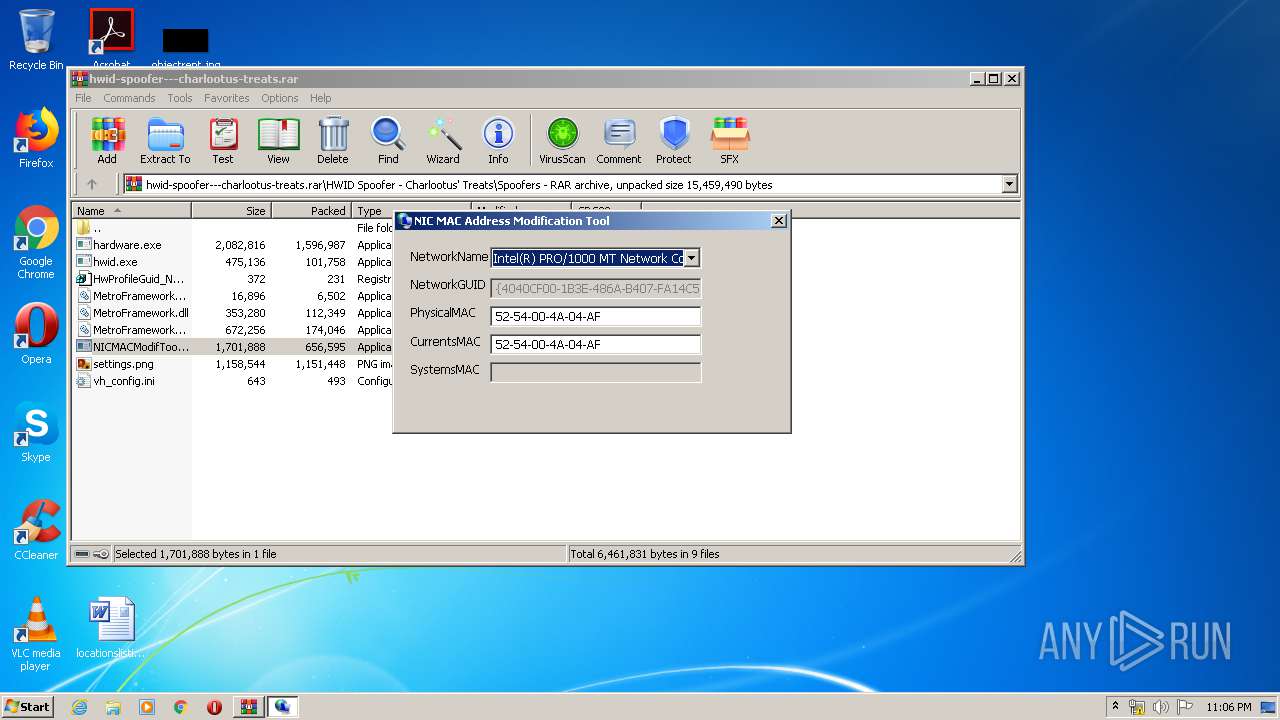The image size is (1280, 720).
Task: Open Skype desktop shortcut
Action: (x=36, y=432)
